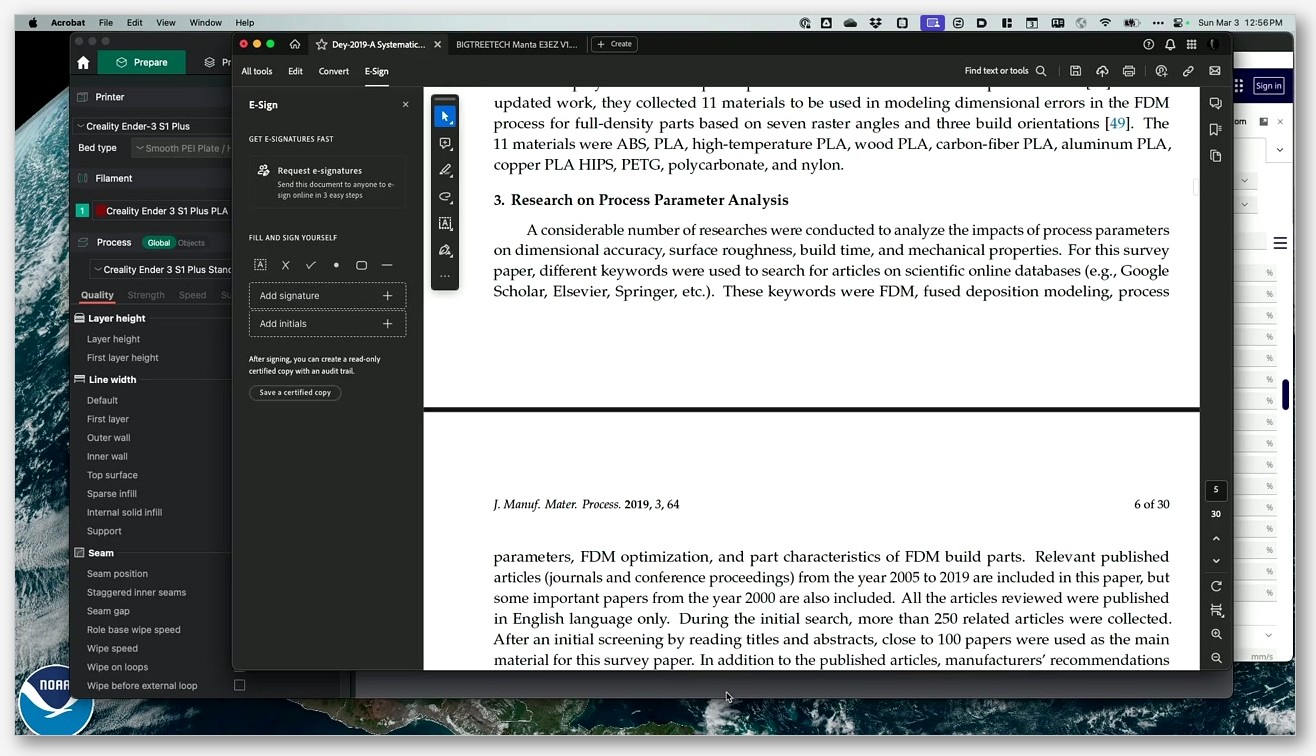Save the PDF with the floppy icon
The image size is (1316, 756).
(x=1075, y=71)
